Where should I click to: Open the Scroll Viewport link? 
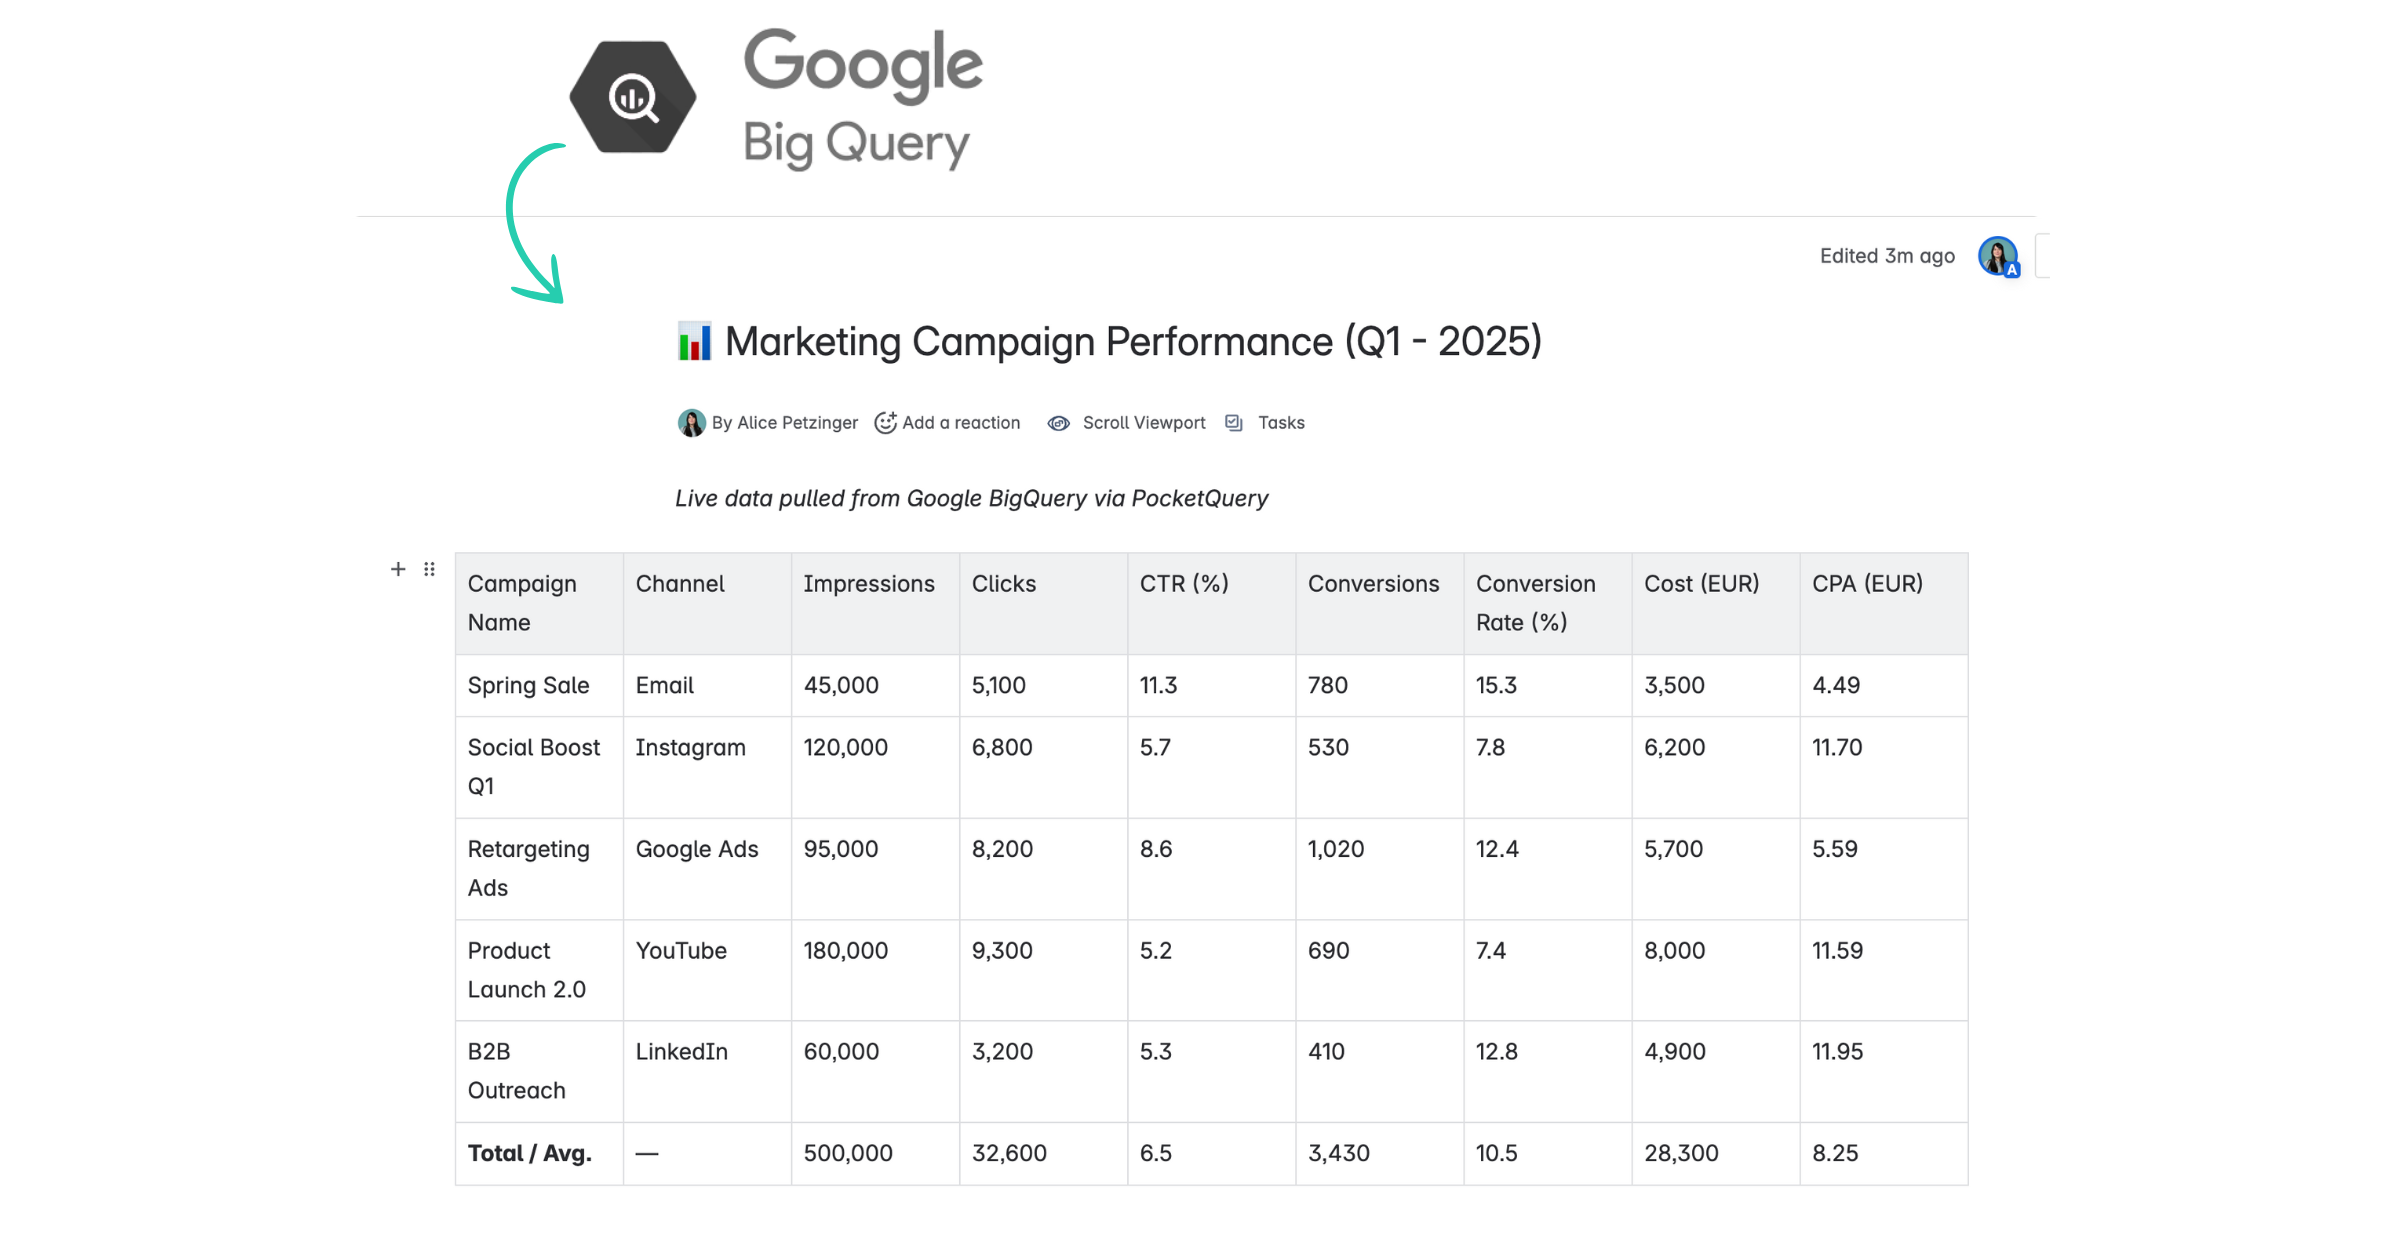point(1144,423)
